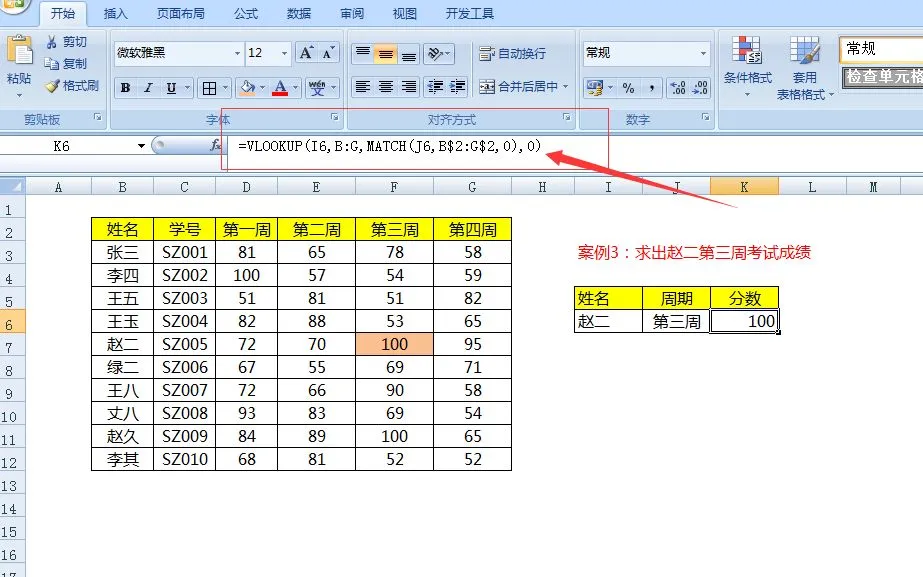The image size is (923, 577).
Task: Open text orientation options
Action: click(438, 54)
